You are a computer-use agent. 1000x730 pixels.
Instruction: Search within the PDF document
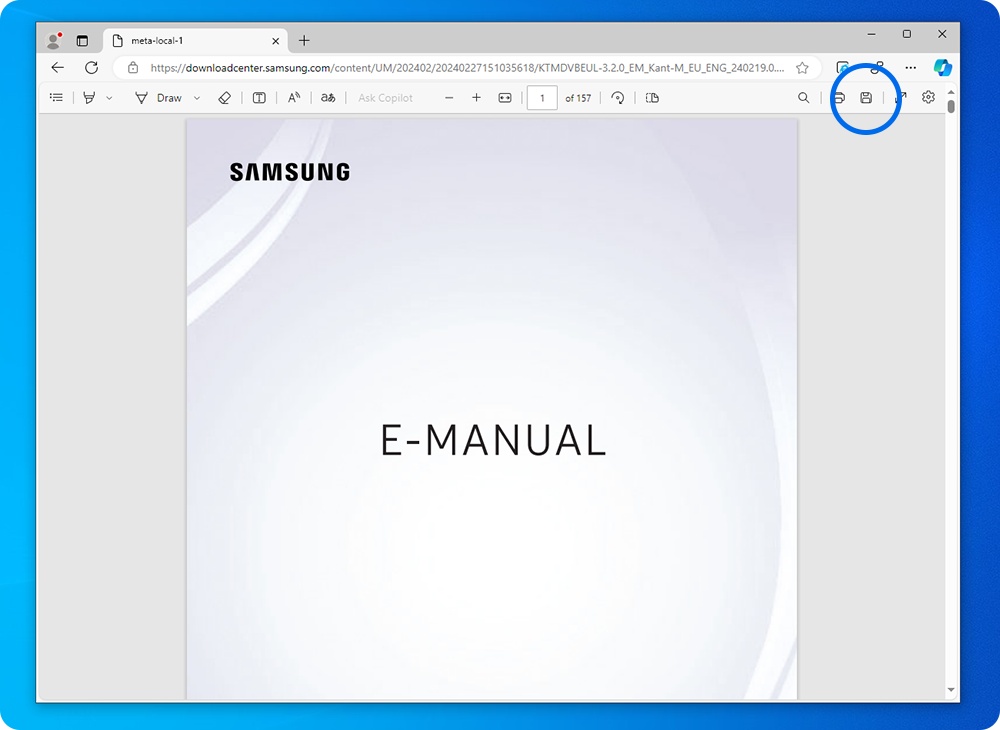click(803, 97)
